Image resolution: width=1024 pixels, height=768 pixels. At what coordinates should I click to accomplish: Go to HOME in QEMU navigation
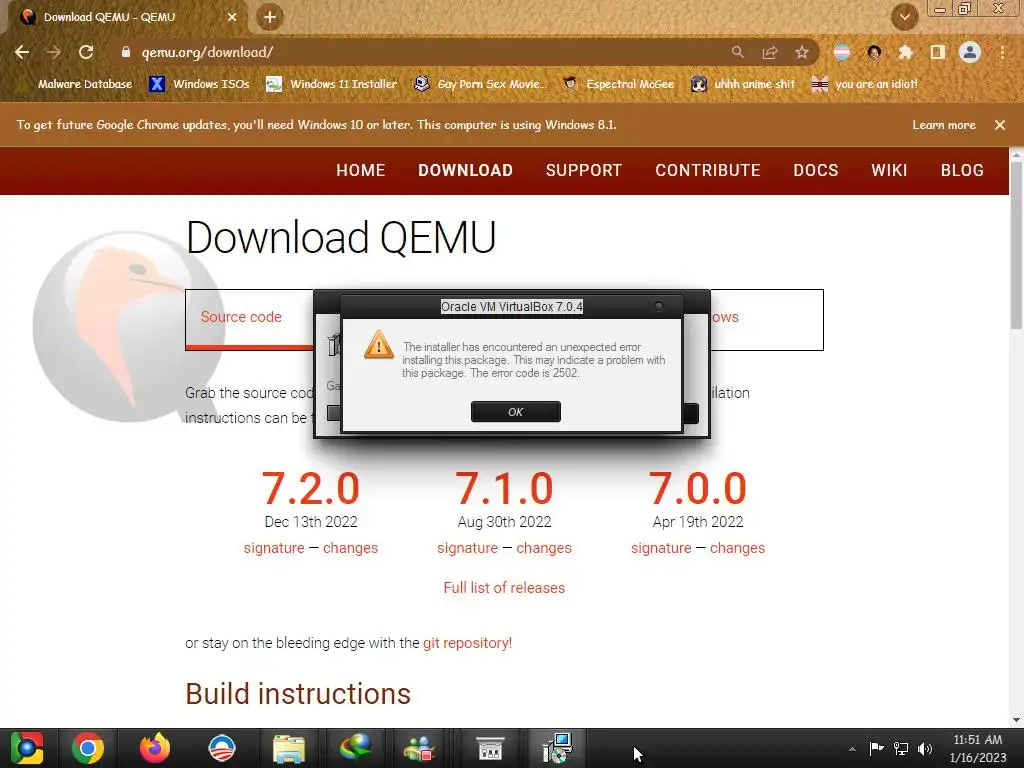[360, 170]
